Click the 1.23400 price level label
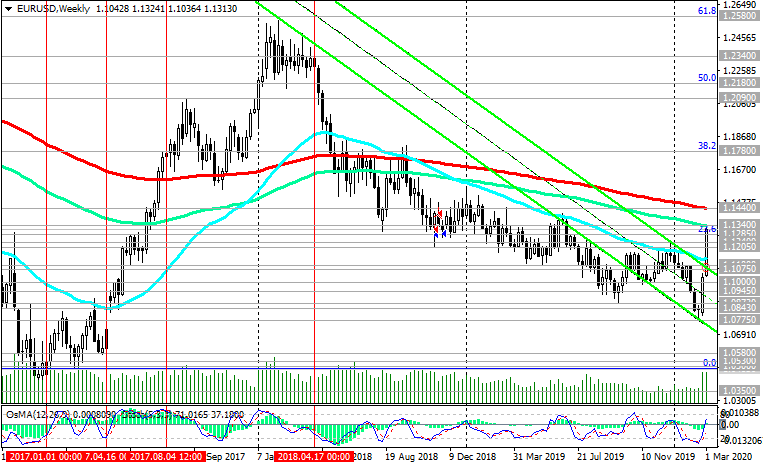The image size is (763, 467). (x=739, y=56)
